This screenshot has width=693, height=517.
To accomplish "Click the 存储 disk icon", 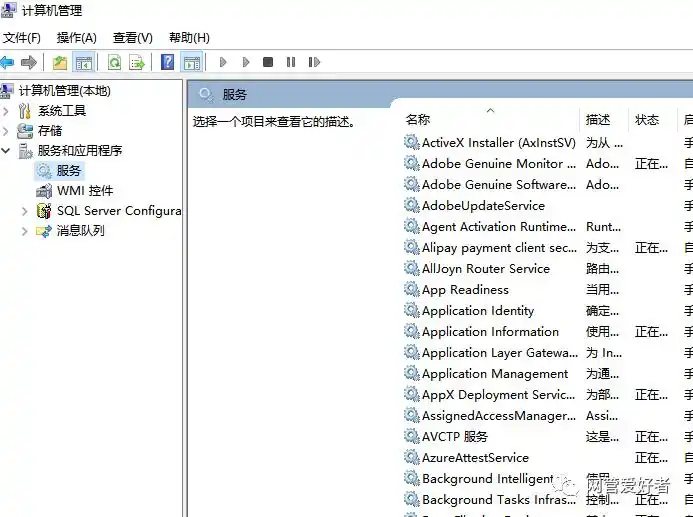I will [x=25, y=131].
